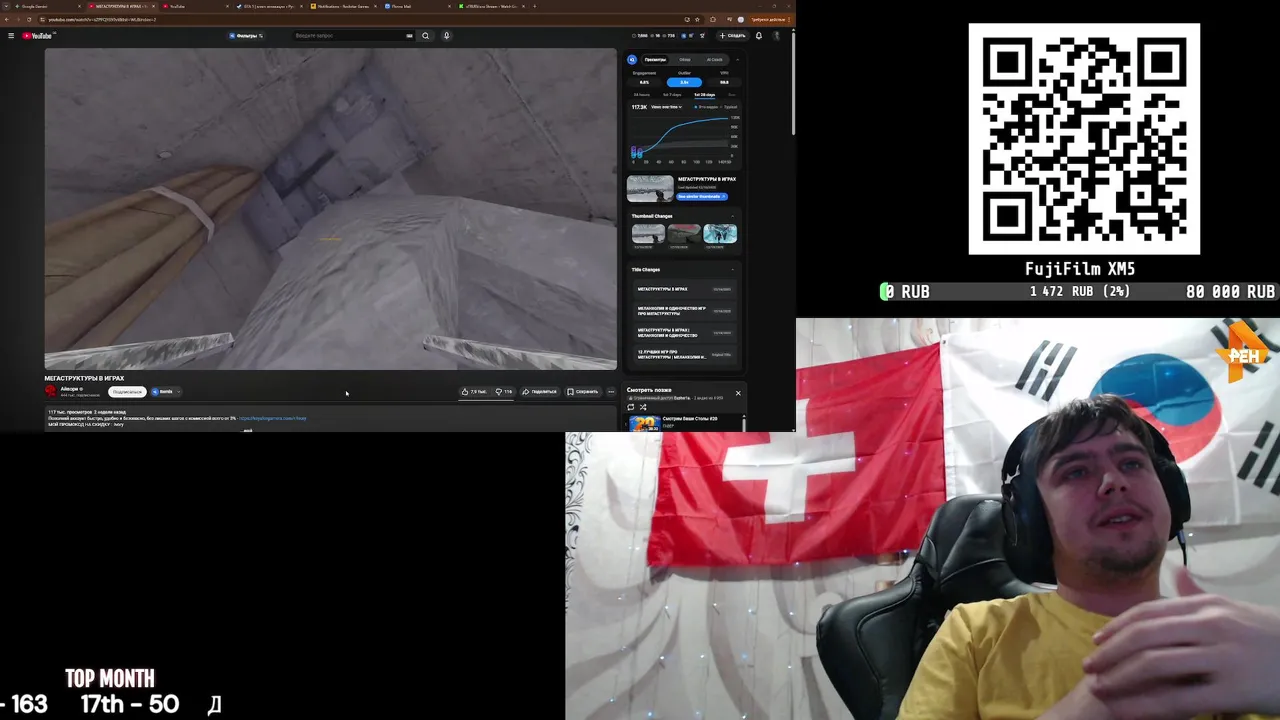Viewport: 1280px width, 720px height.
Task: Open the promo link in description
Action: coord(273,418)
